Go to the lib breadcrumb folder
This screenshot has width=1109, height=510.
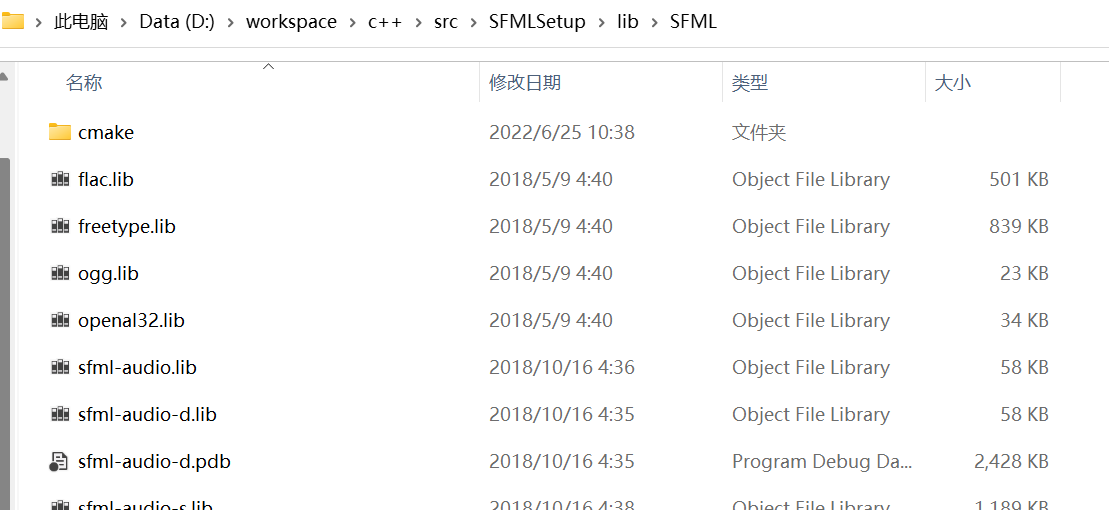coord(627,22)
